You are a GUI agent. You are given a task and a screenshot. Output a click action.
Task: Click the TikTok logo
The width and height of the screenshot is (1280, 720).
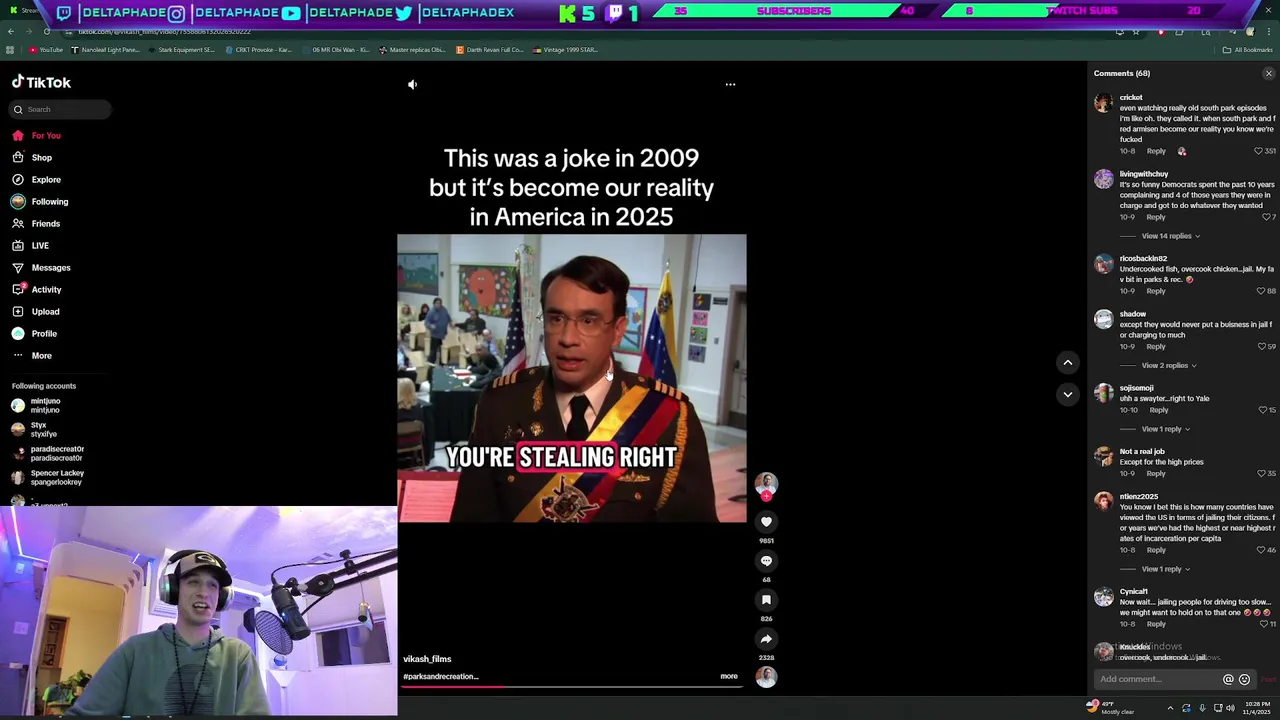tap(41, 82)
